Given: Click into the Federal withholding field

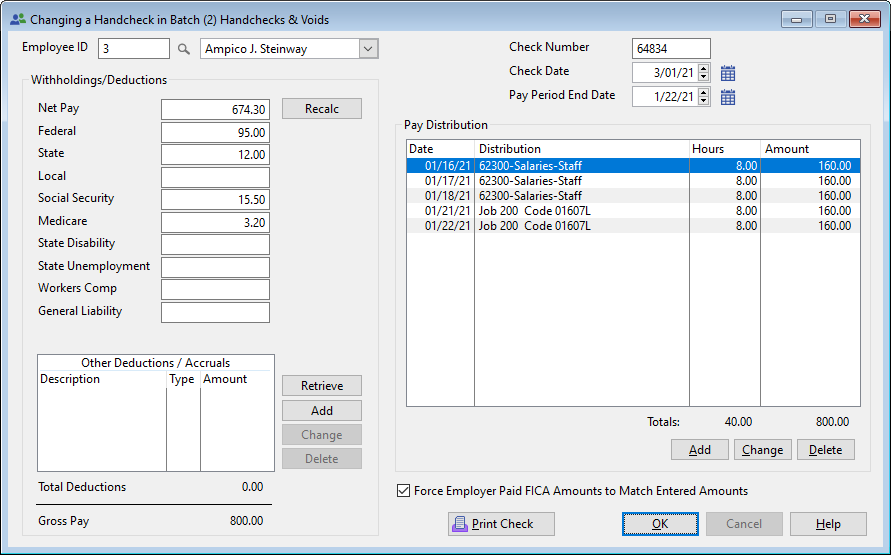Looking at the screenshot, I should click(215, 132).
